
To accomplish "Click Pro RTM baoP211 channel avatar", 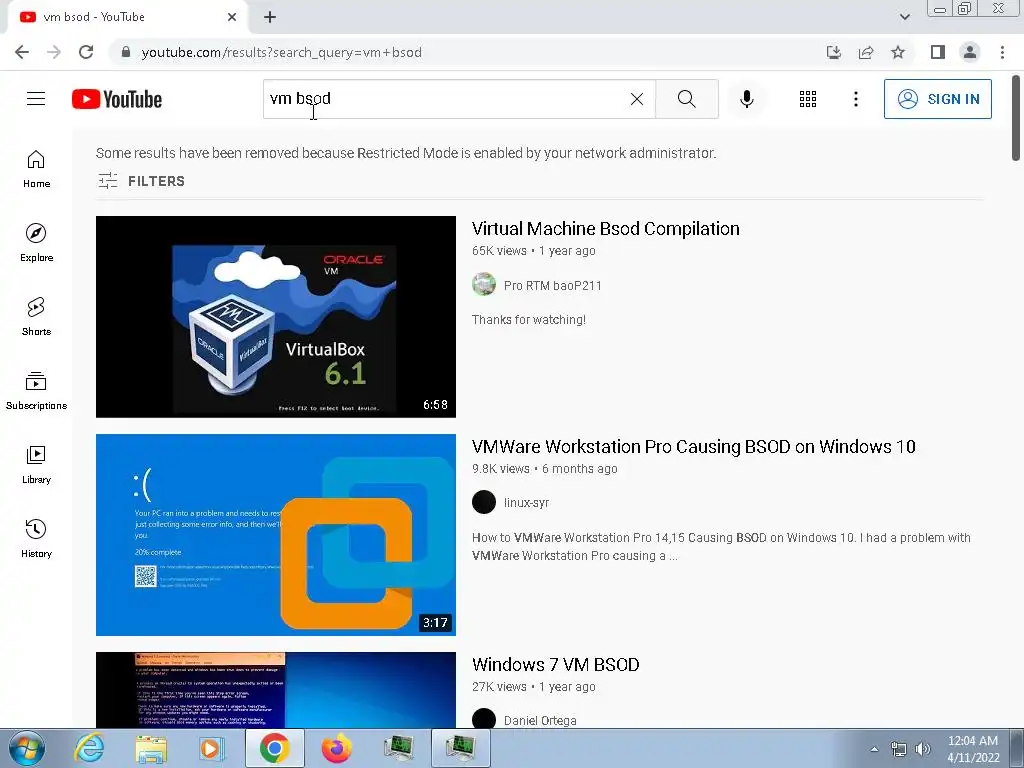I will click(x=484, y=285).
